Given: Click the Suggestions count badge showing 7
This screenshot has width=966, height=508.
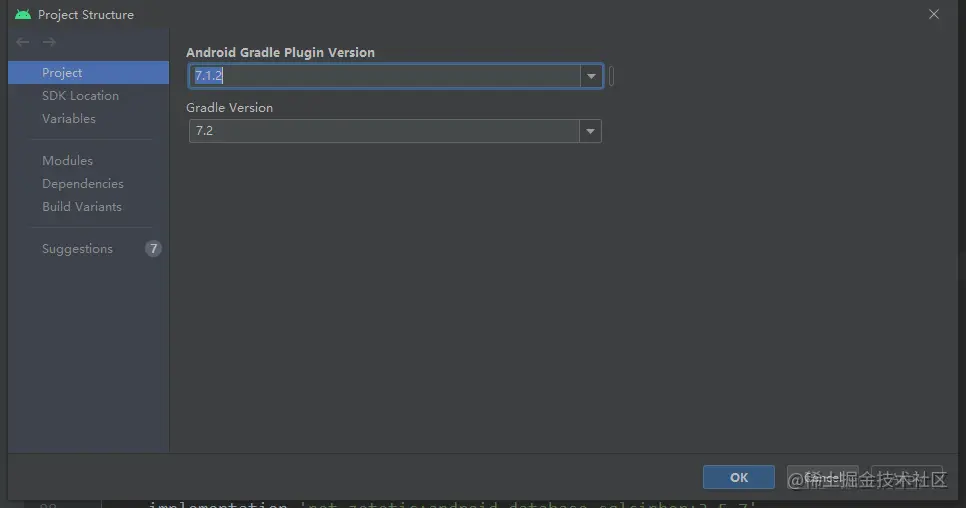Looking at the screenshot, I should [153, 249].
